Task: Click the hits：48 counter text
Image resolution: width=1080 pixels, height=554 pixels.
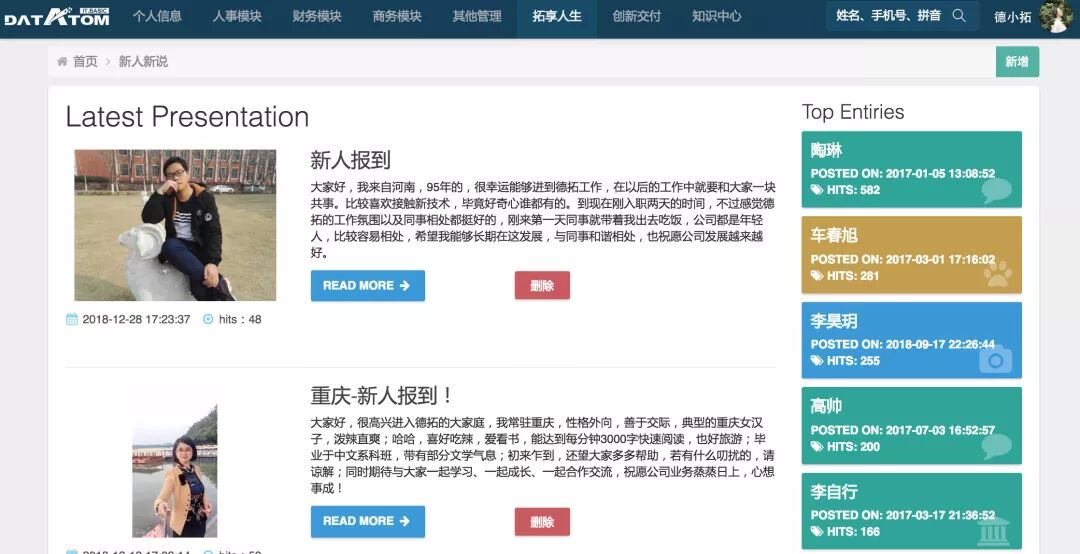Action: tap(240, 319)
